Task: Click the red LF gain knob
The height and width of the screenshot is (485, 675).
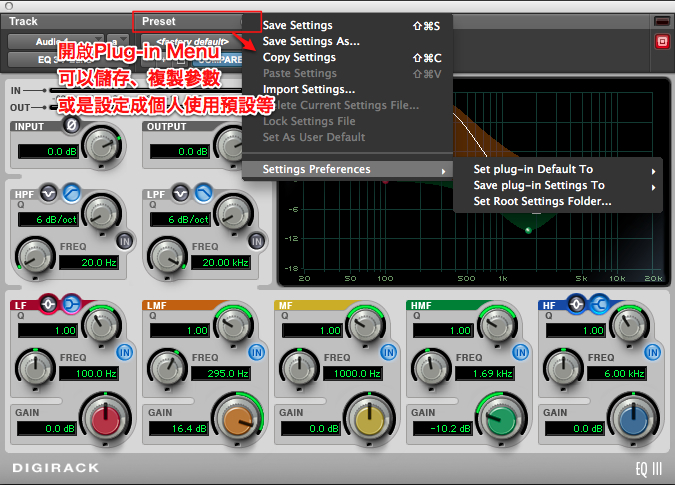Action: [105, 418]
